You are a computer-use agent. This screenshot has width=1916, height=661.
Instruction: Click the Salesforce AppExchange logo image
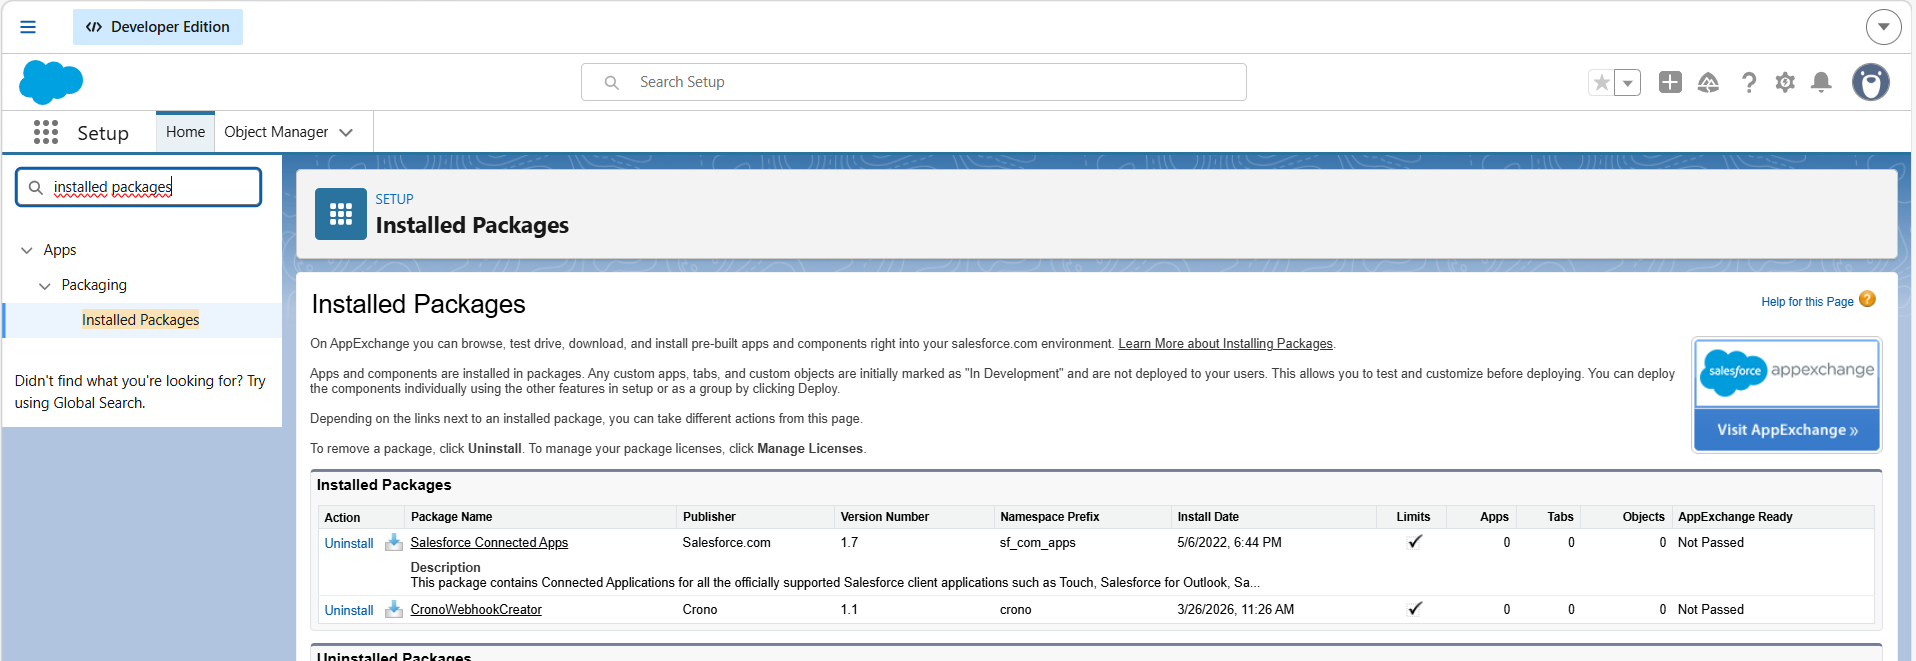point(1787,373)
